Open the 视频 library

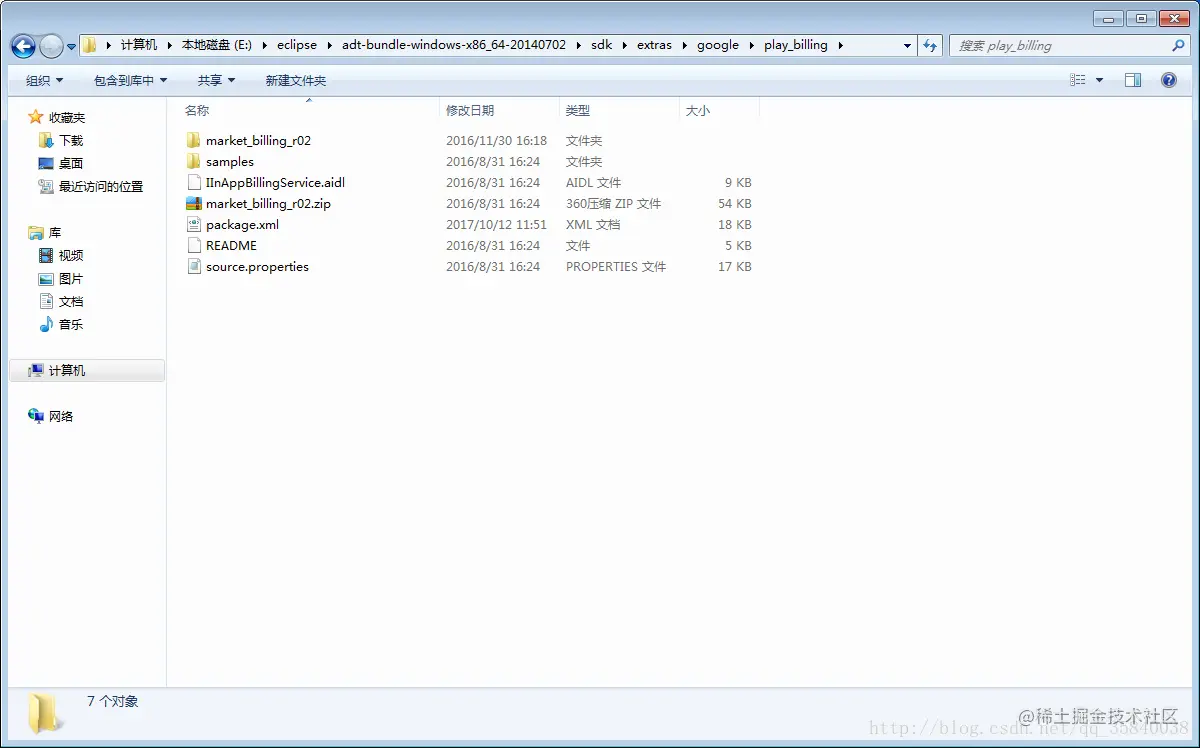[71, 255]
